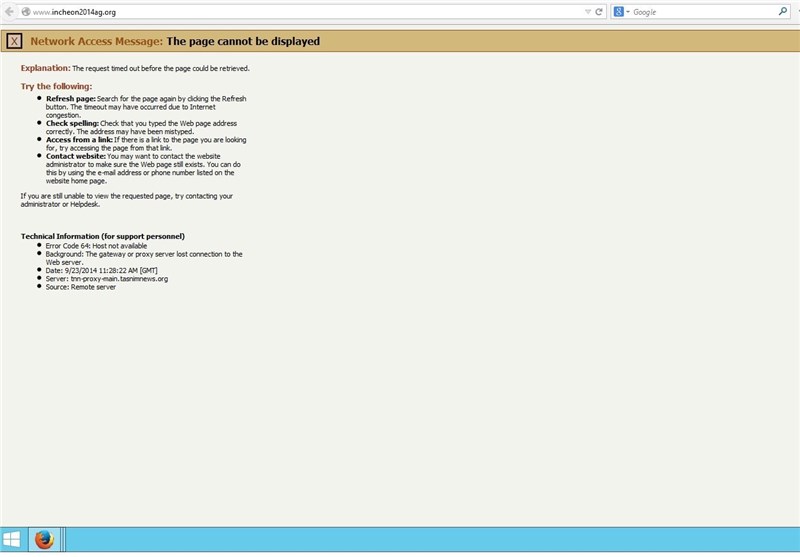Image resolution: width=800 pixels, height=557 pixels.
Task: Click the 'Technical Information' heading
Action: coord(102,236)
